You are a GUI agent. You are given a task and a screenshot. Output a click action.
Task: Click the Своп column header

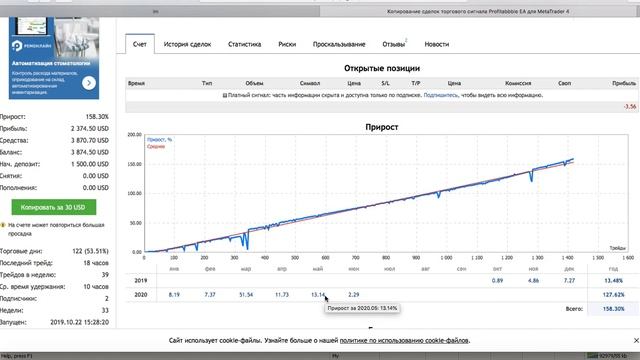click(x=564, y=83)
